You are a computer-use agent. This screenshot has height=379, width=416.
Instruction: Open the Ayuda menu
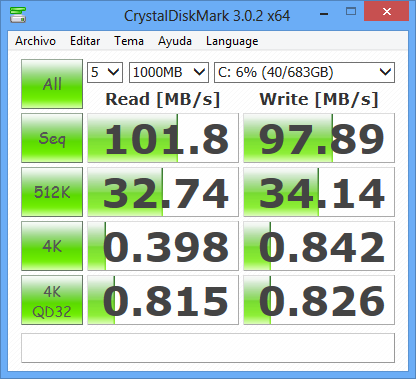point(175,41)
